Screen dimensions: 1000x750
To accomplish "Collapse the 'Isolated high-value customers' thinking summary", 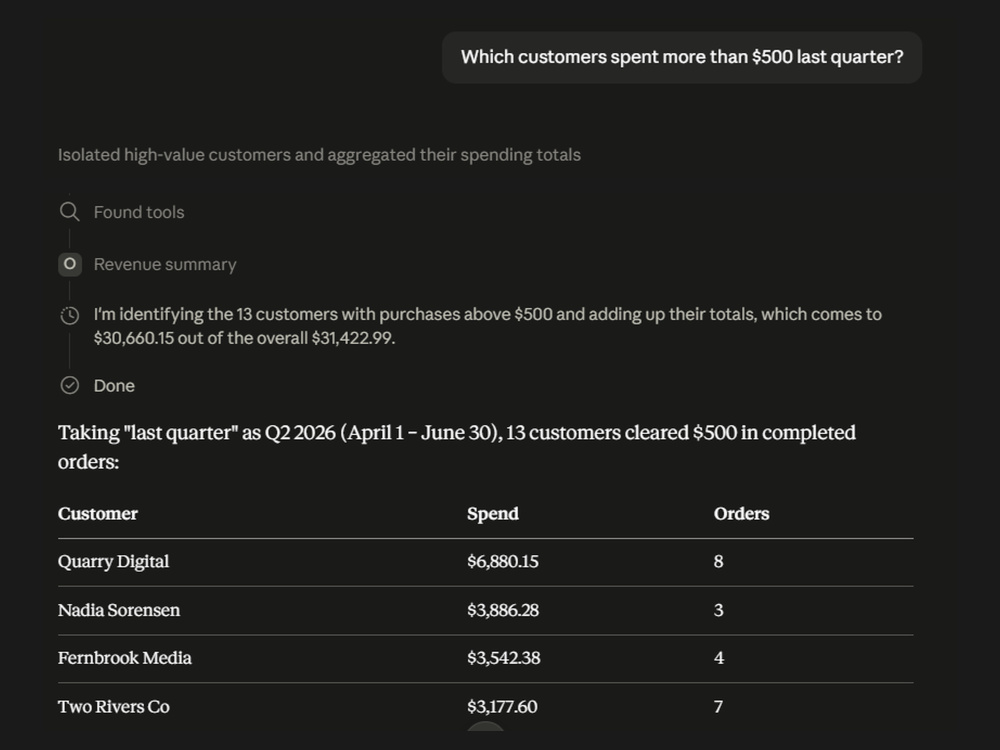I will click(320, 155).
